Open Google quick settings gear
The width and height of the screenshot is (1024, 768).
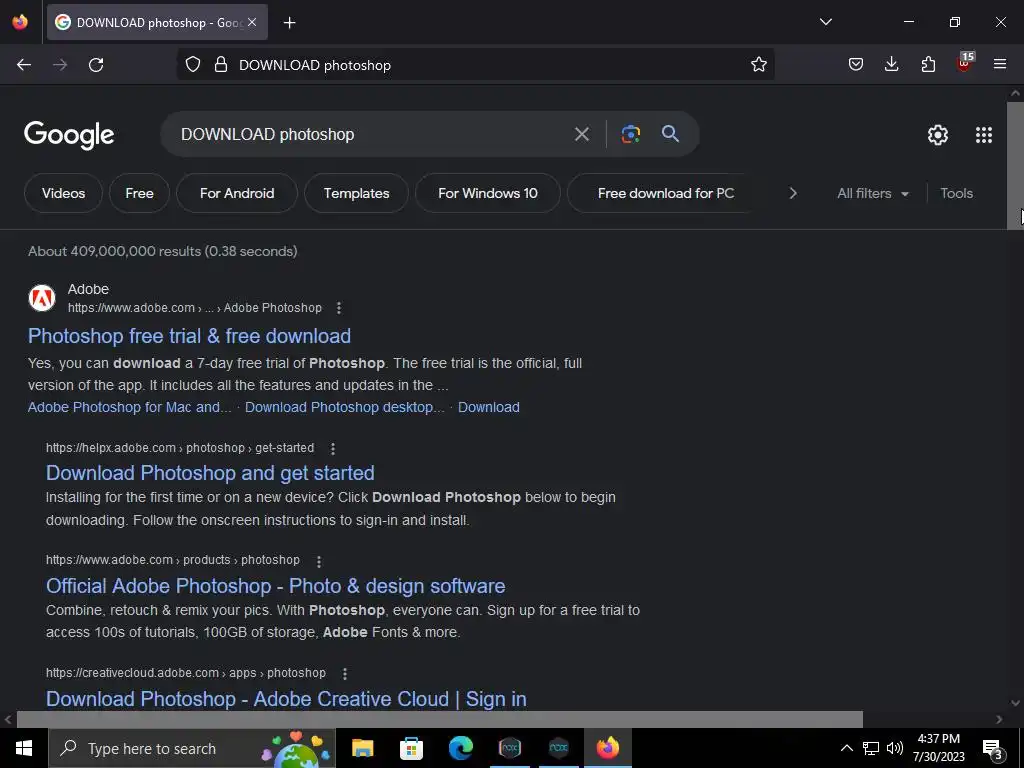[938, 135]
